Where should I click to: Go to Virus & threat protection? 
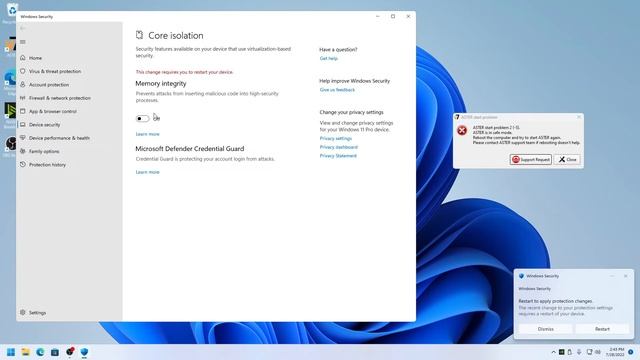[x=55, y=71]
